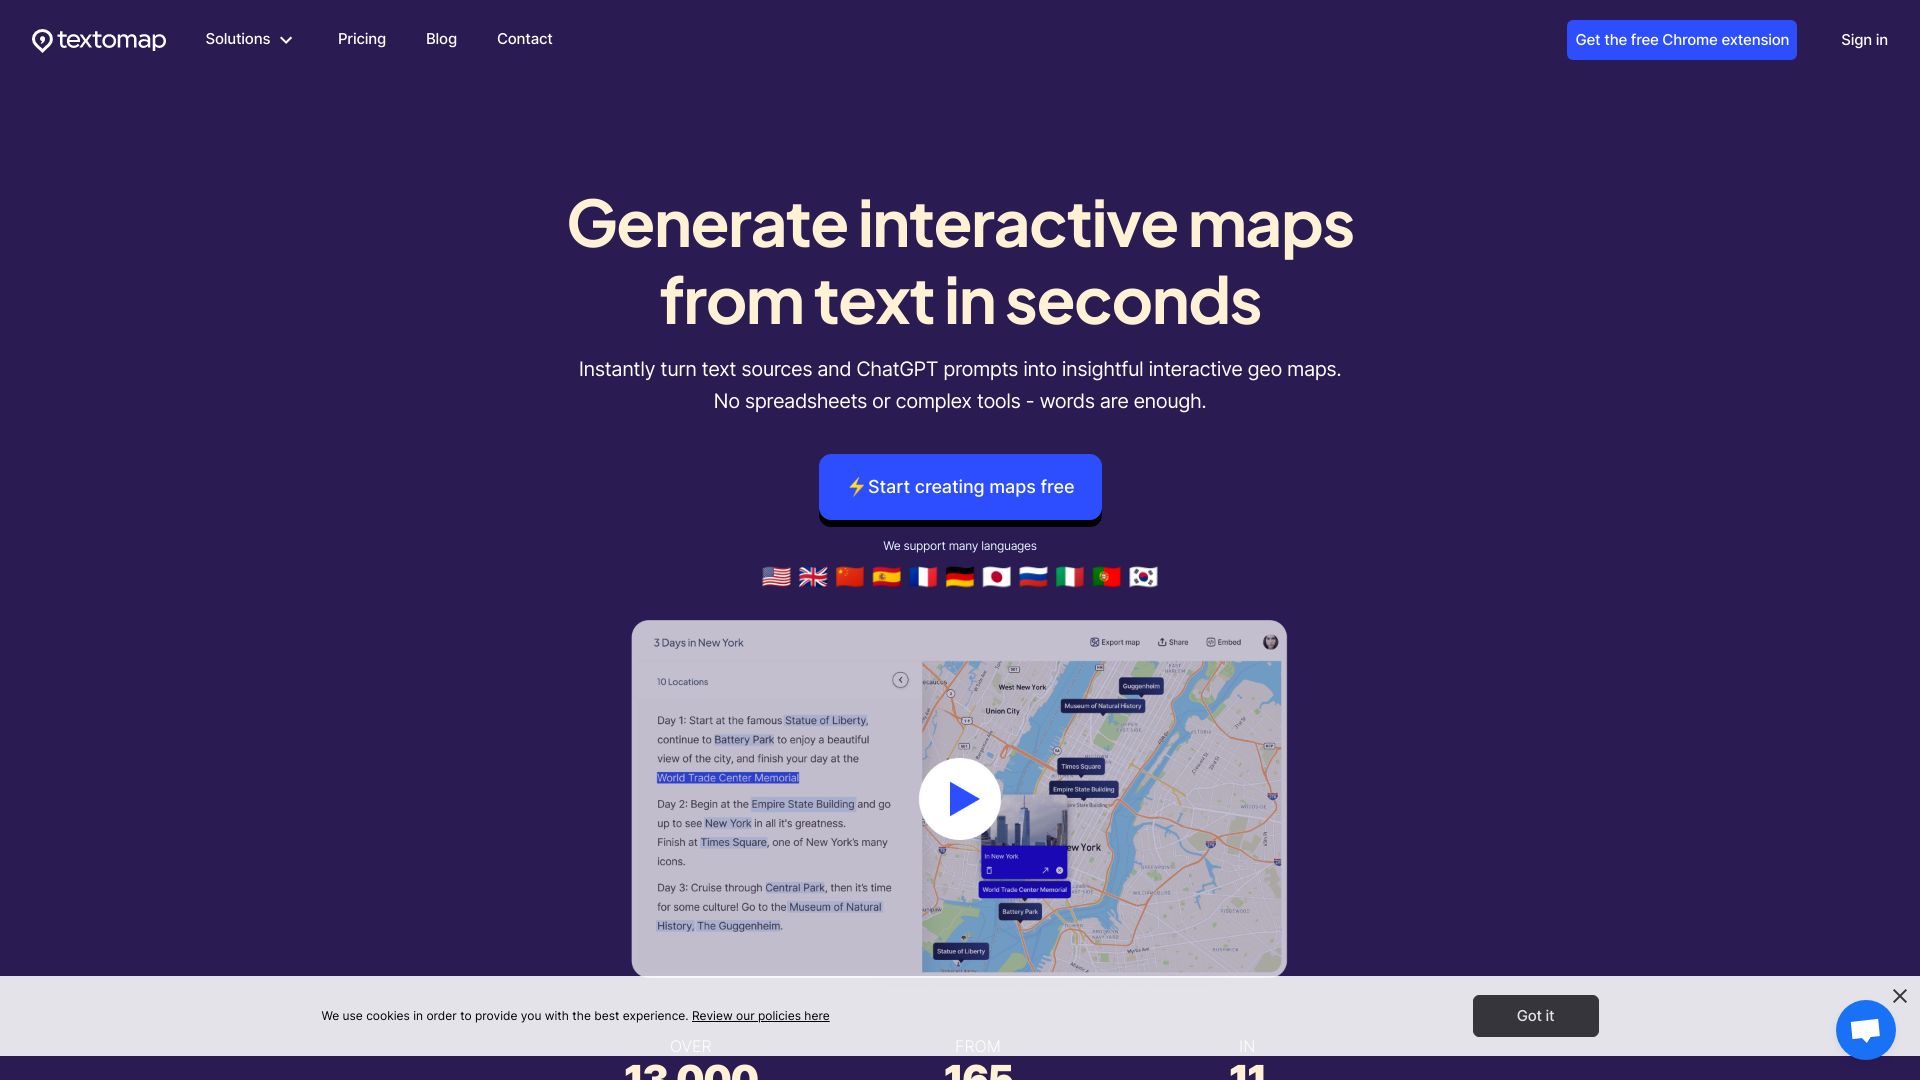
Task: Click the Got it cookie consent button
Action: 1535,1015
